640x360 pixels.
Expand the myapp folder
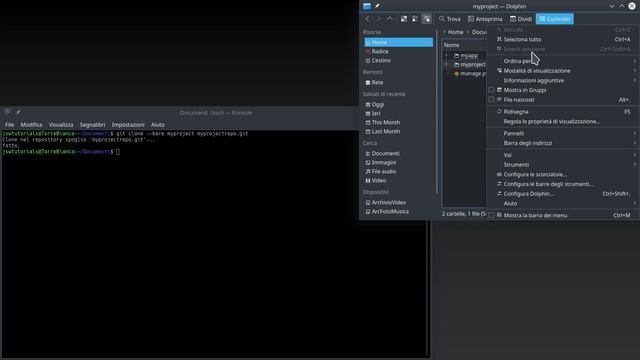(447, 56)
